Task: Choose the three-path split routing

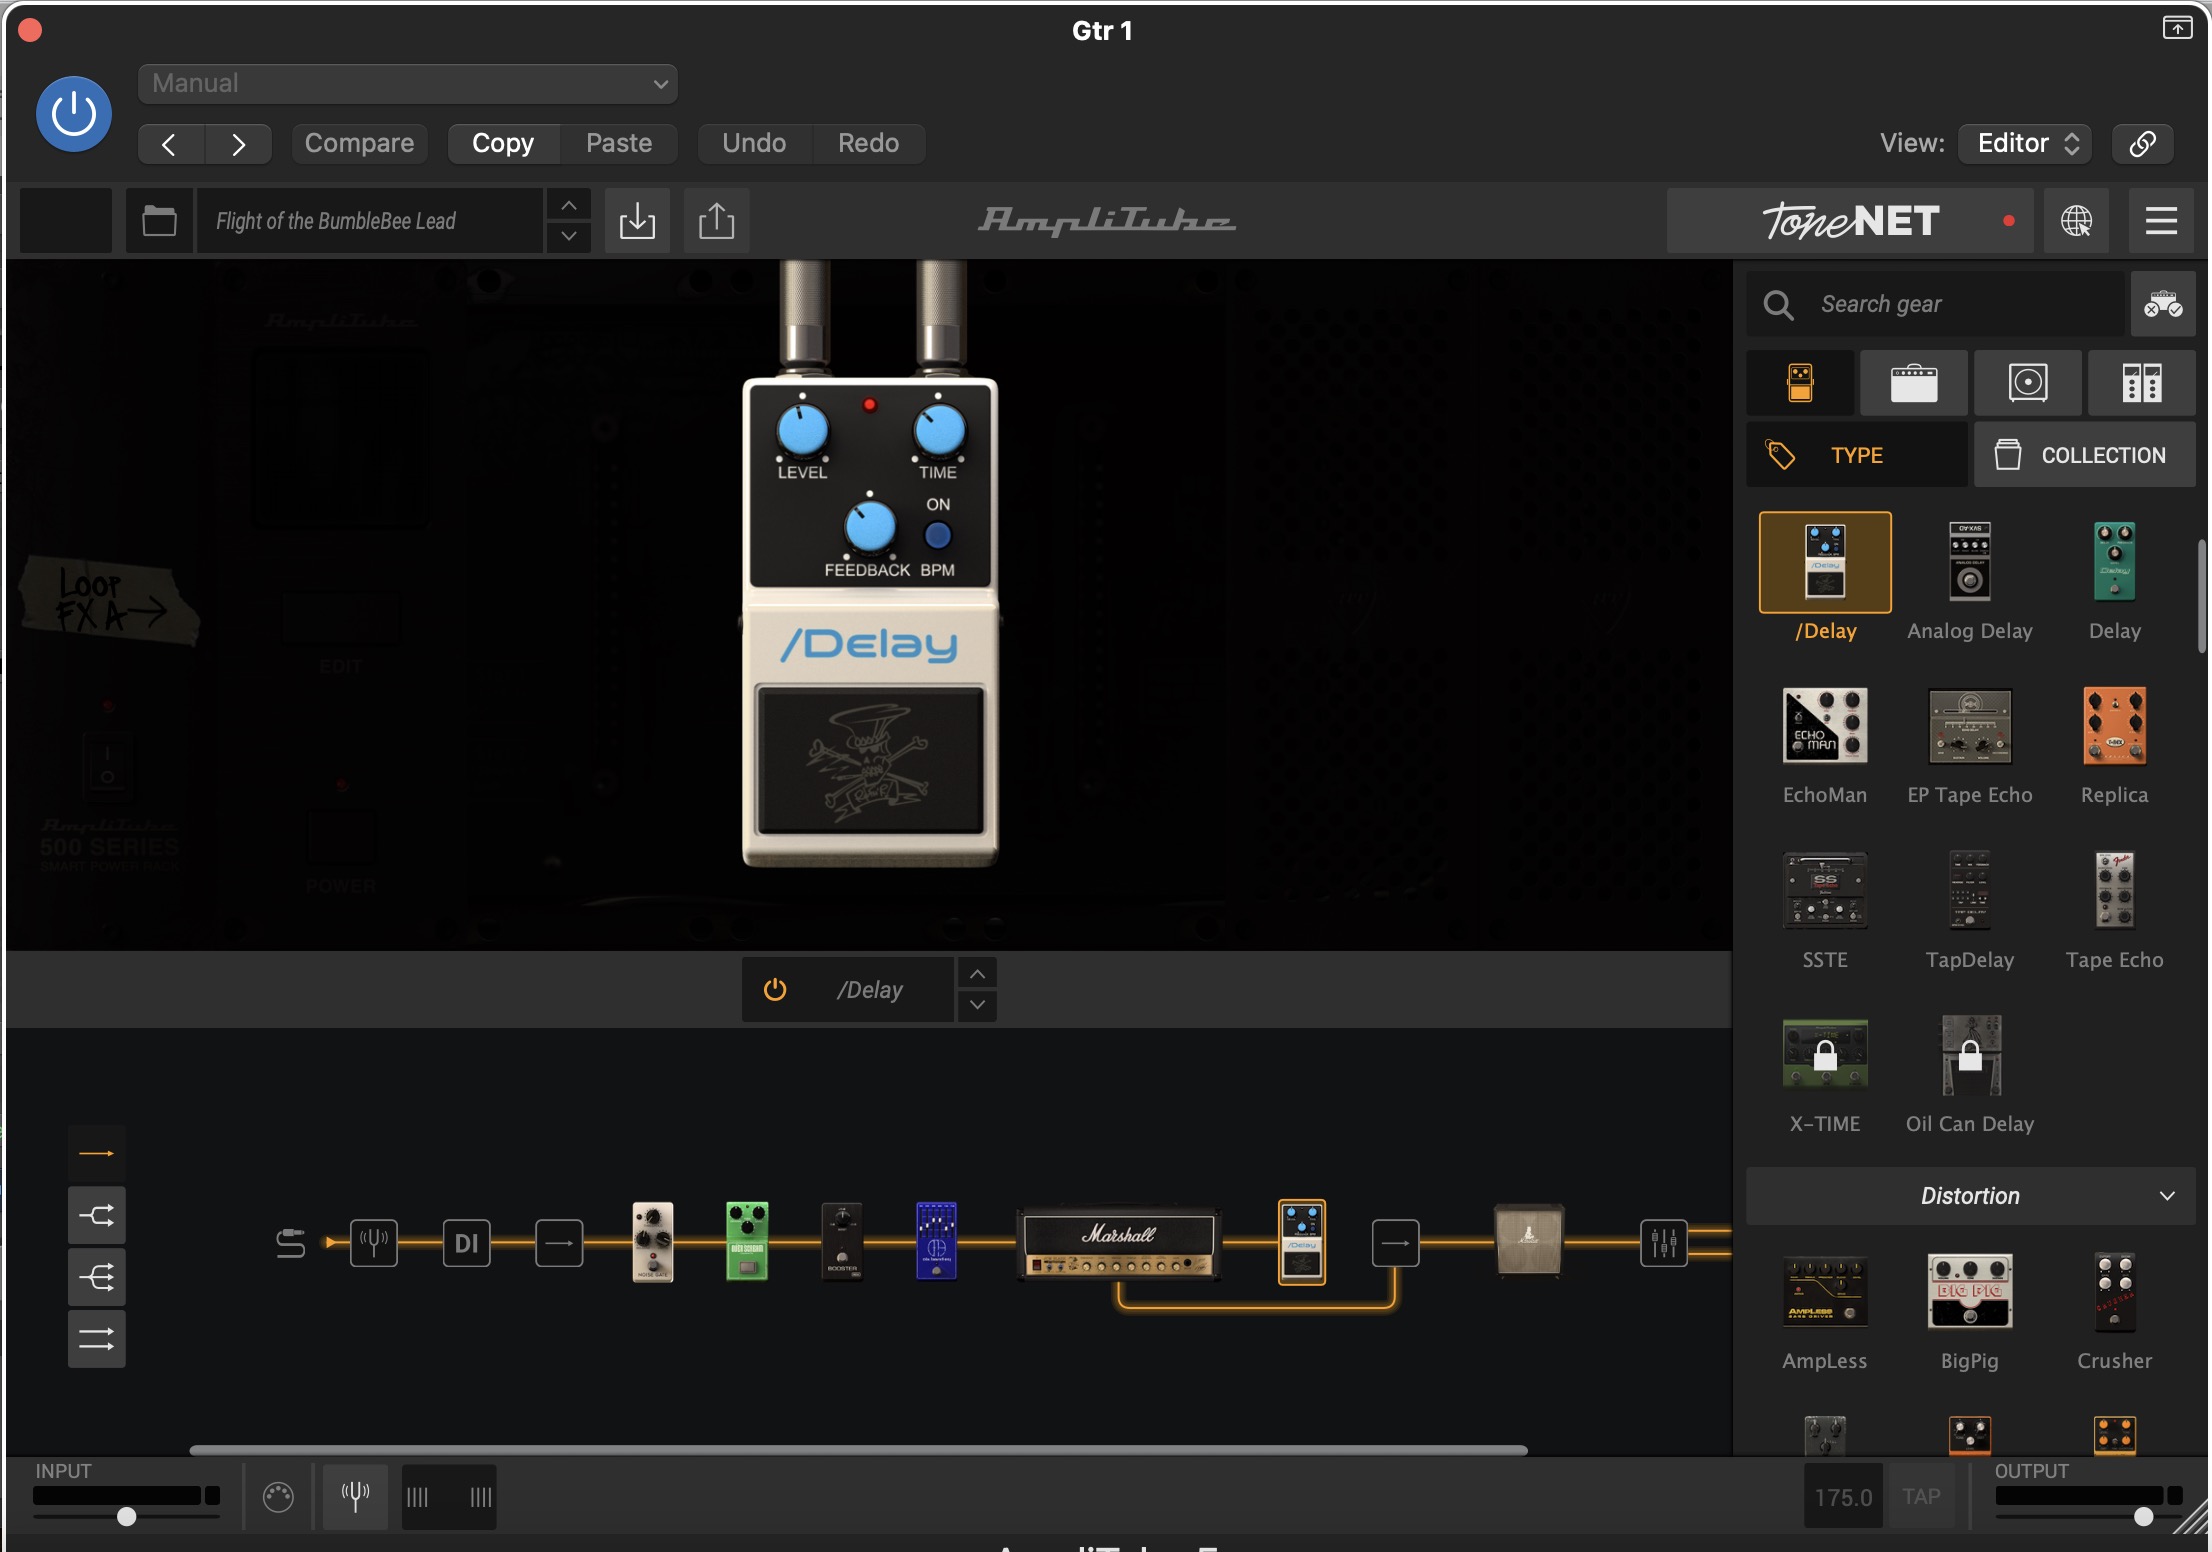Action: tap(97, 1277)
